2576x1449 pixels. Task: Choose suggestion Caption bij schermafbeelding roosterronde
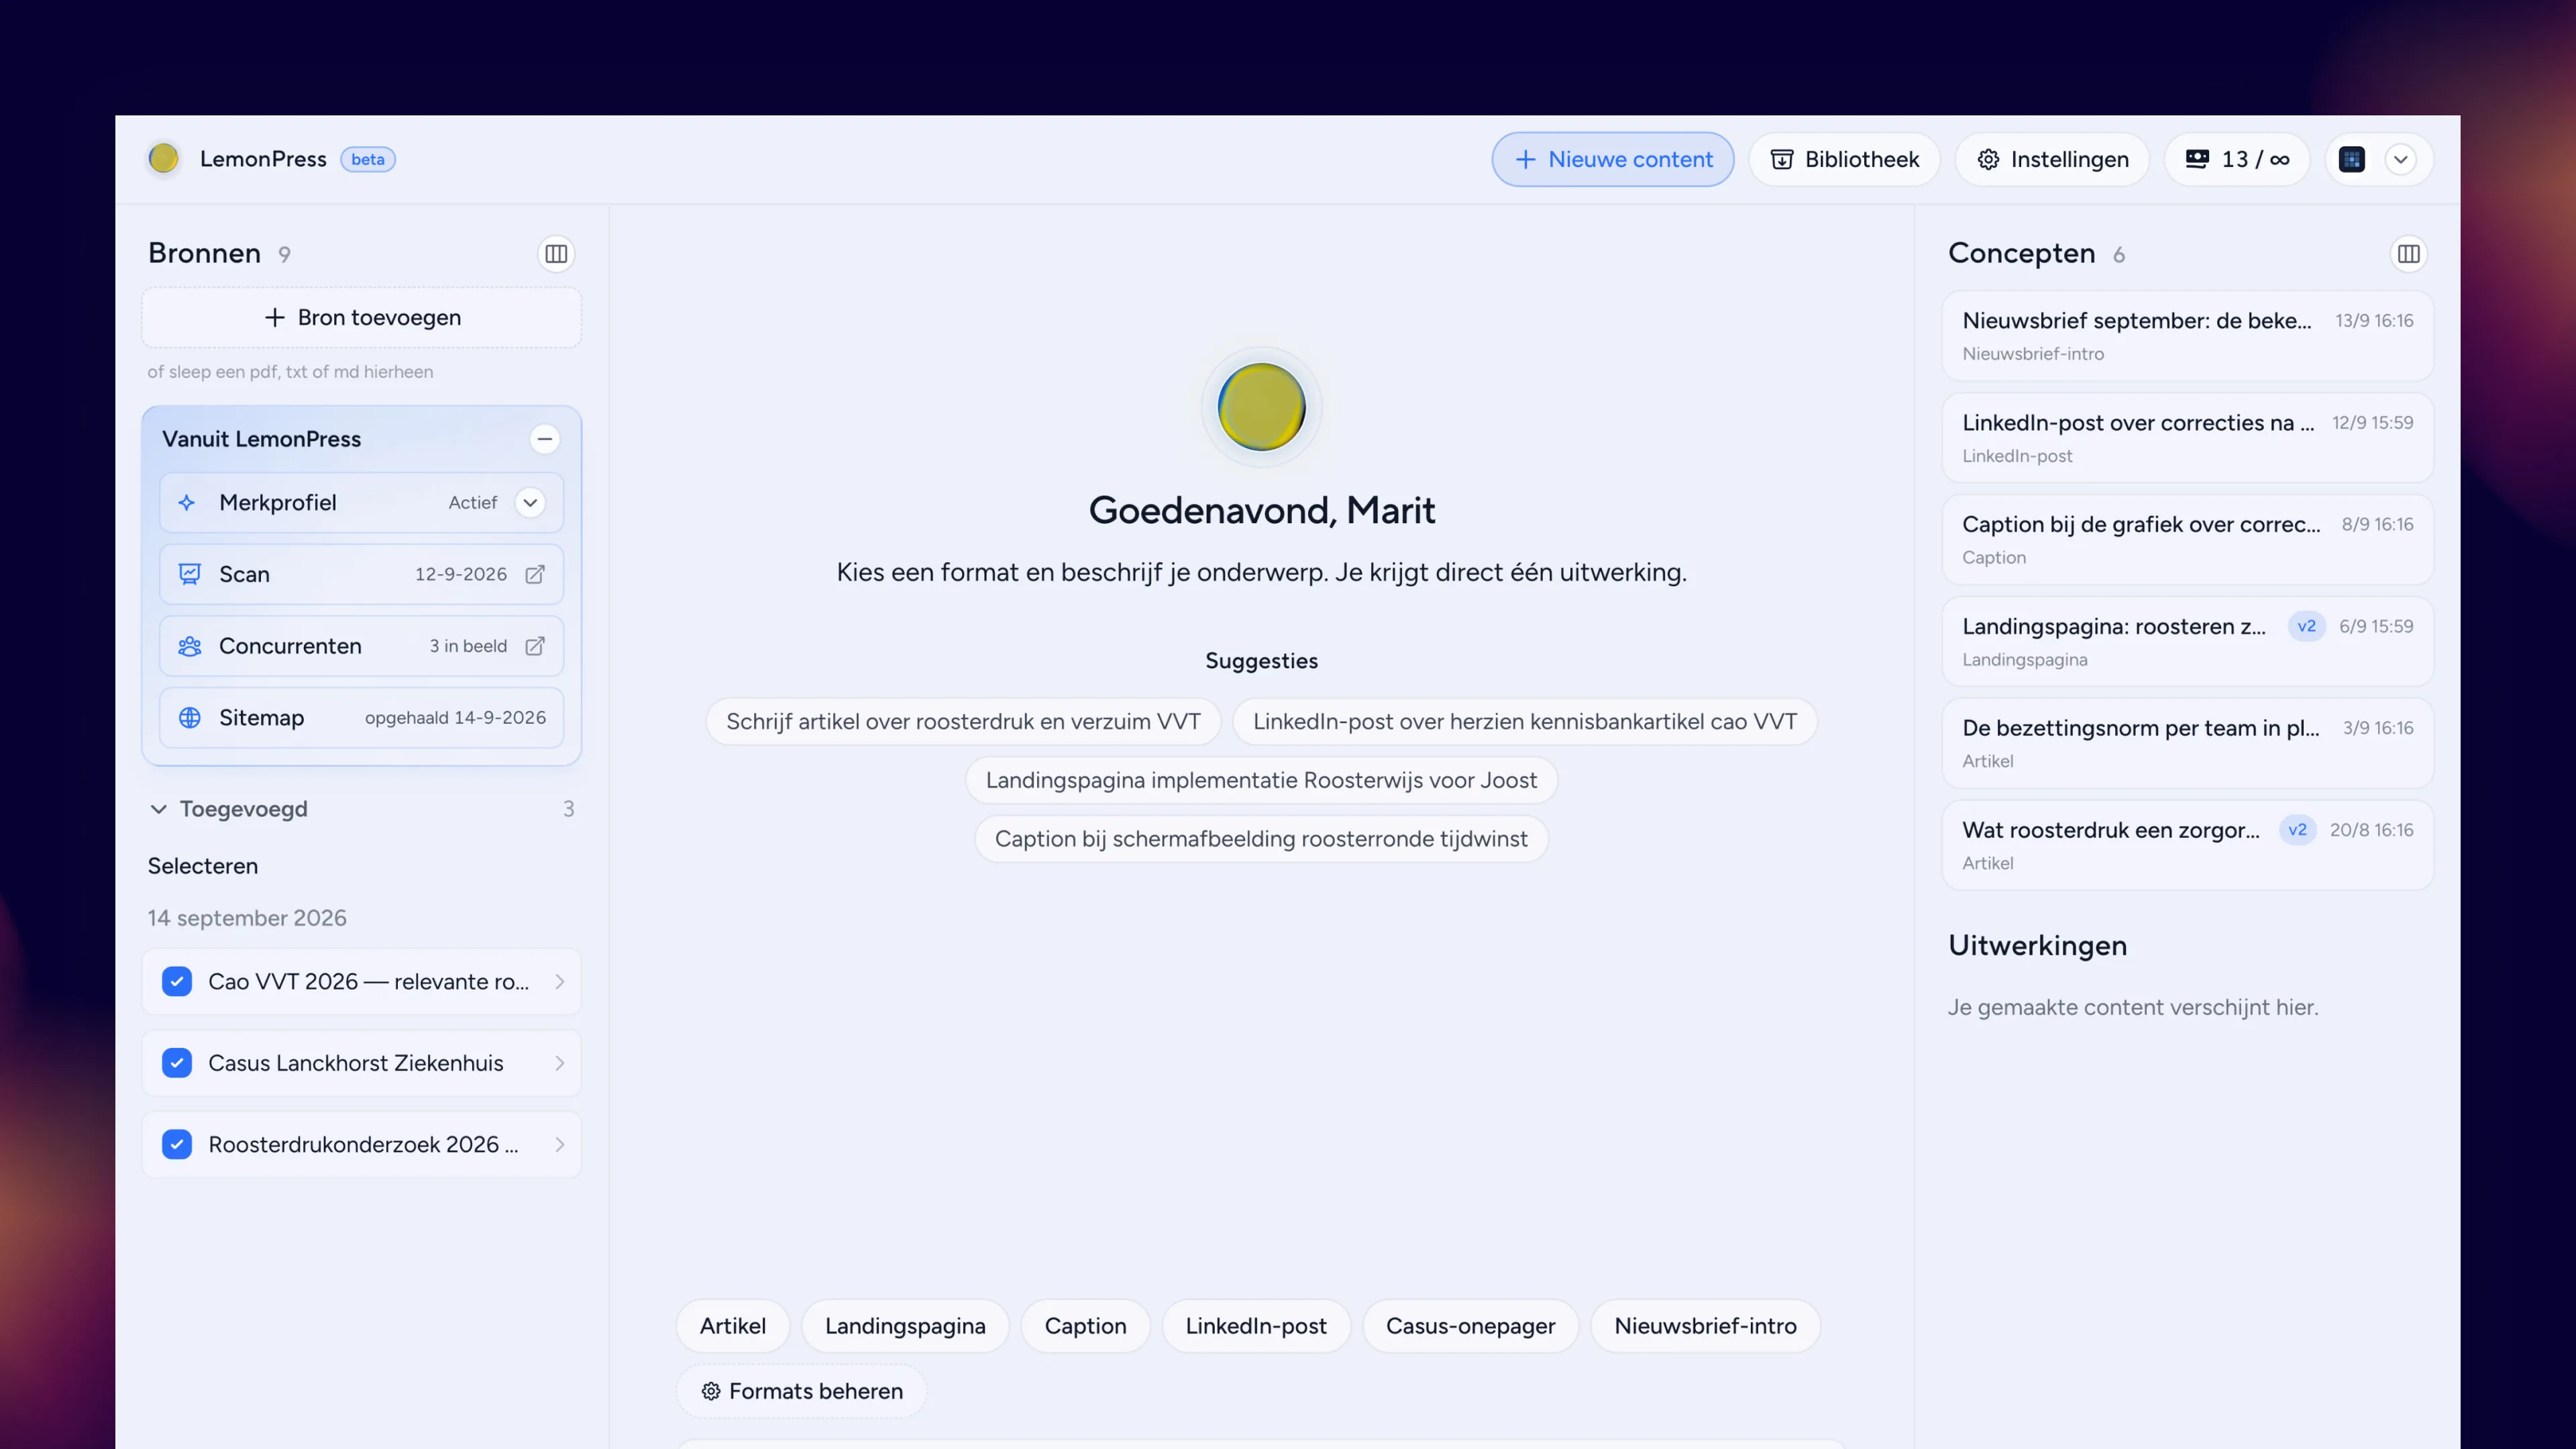pos(1261,839)
